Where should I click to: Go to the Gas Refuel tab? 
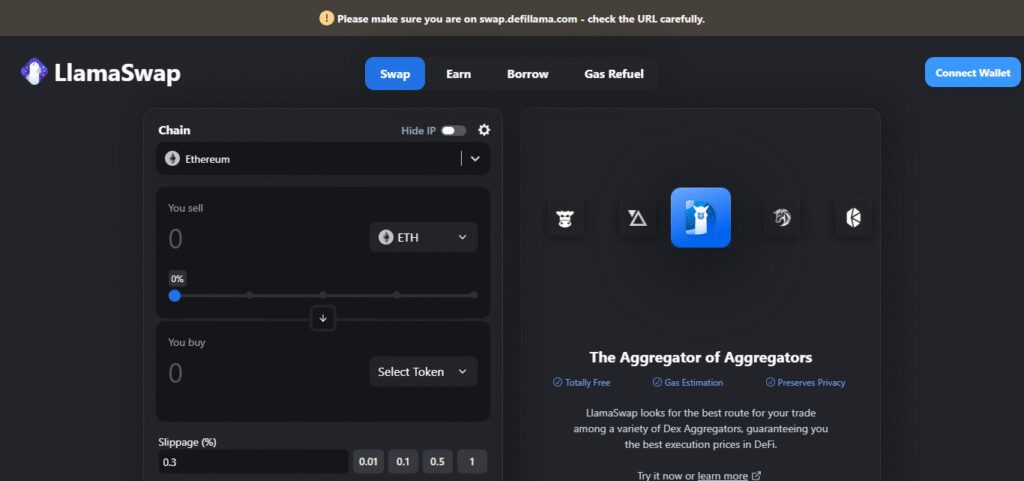[x=614, y=74]
